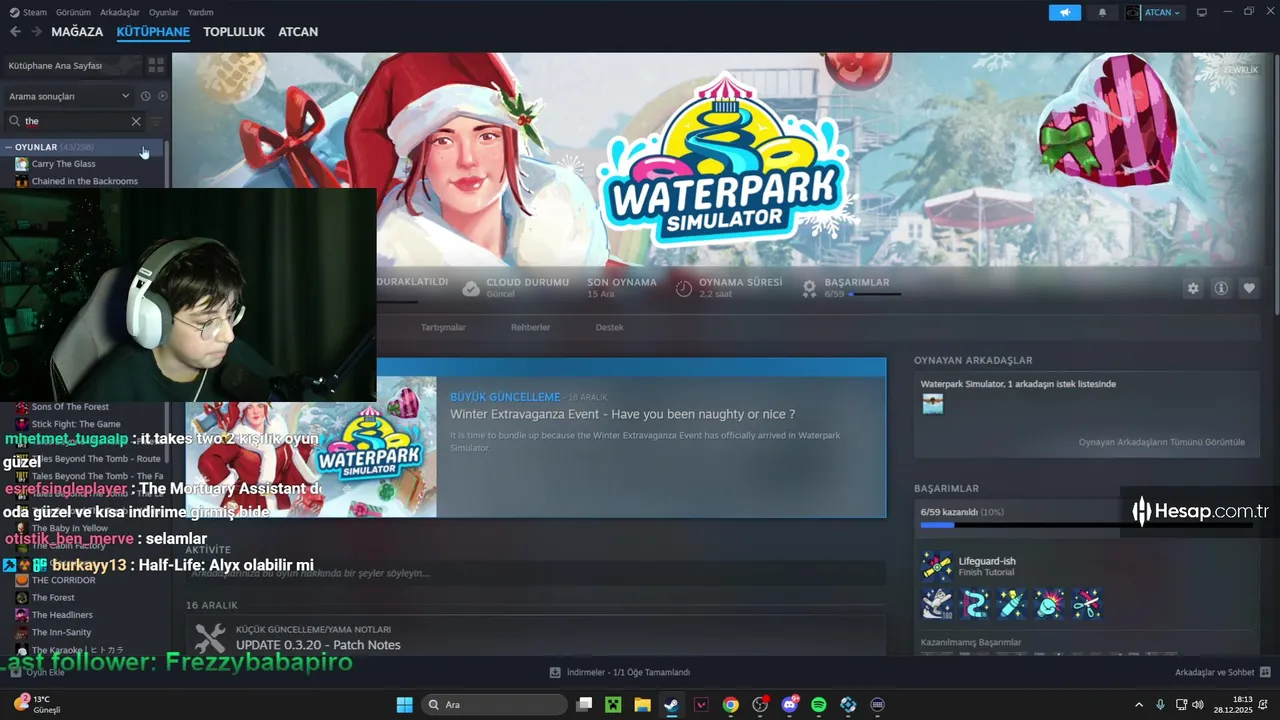Open the Yardım menu

(201, 12)
